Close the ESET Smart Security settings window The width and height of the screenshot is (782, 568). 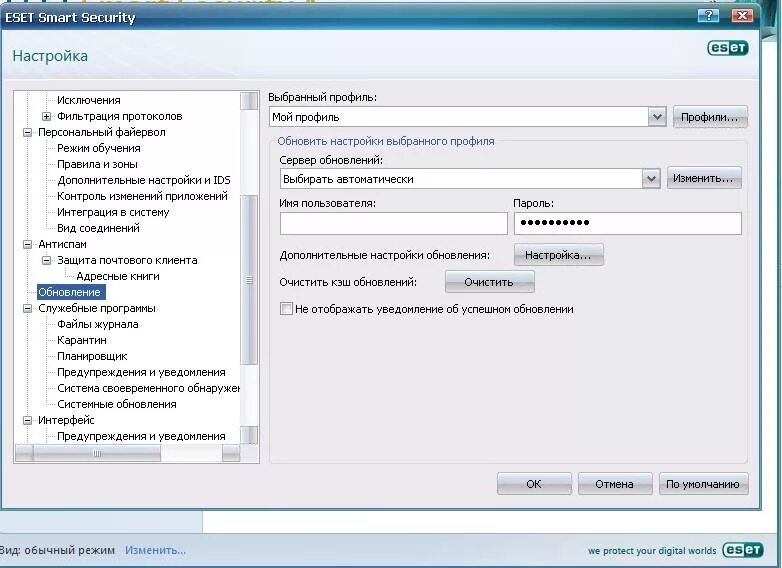pos(742,15)
